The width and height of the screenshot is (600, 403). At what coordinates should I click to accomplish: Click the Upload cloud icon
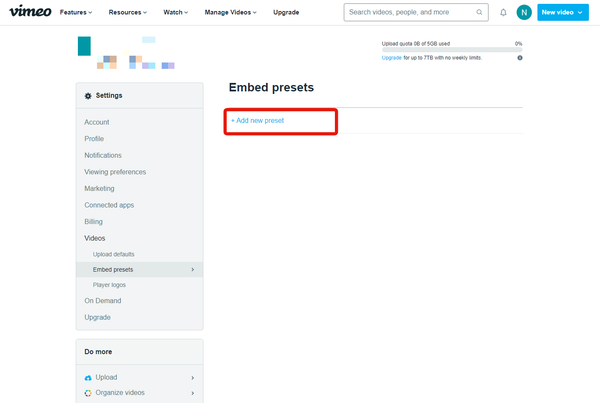(x=88, y=378)
